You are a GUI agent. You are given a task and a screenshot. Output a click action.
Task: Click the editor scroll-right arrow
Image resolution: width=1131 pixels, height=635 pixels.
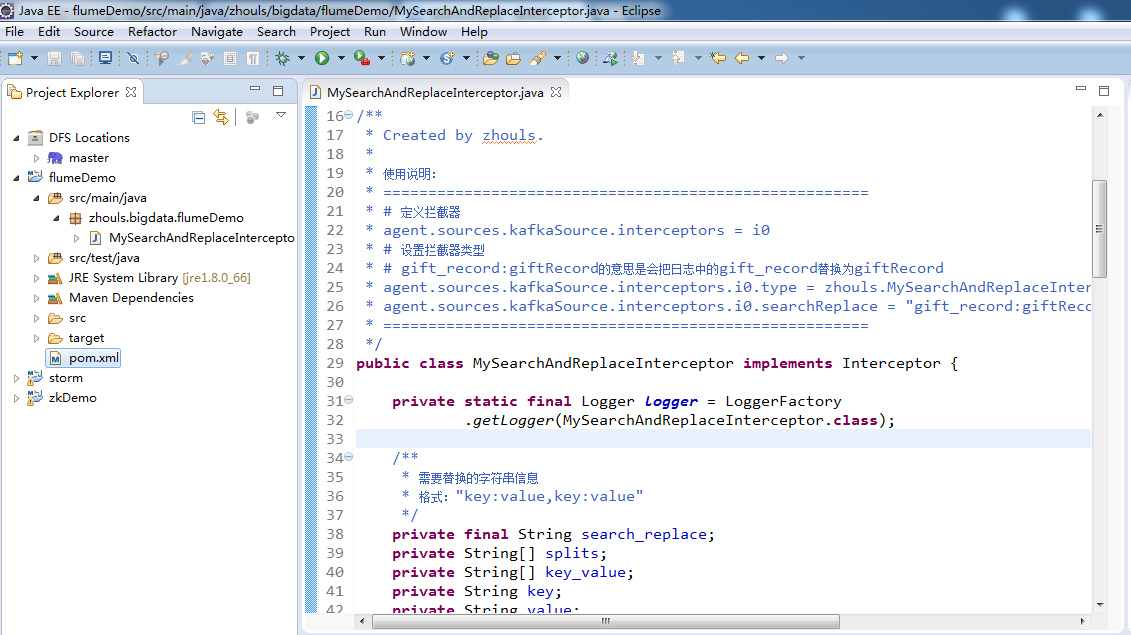(1082, 621)
